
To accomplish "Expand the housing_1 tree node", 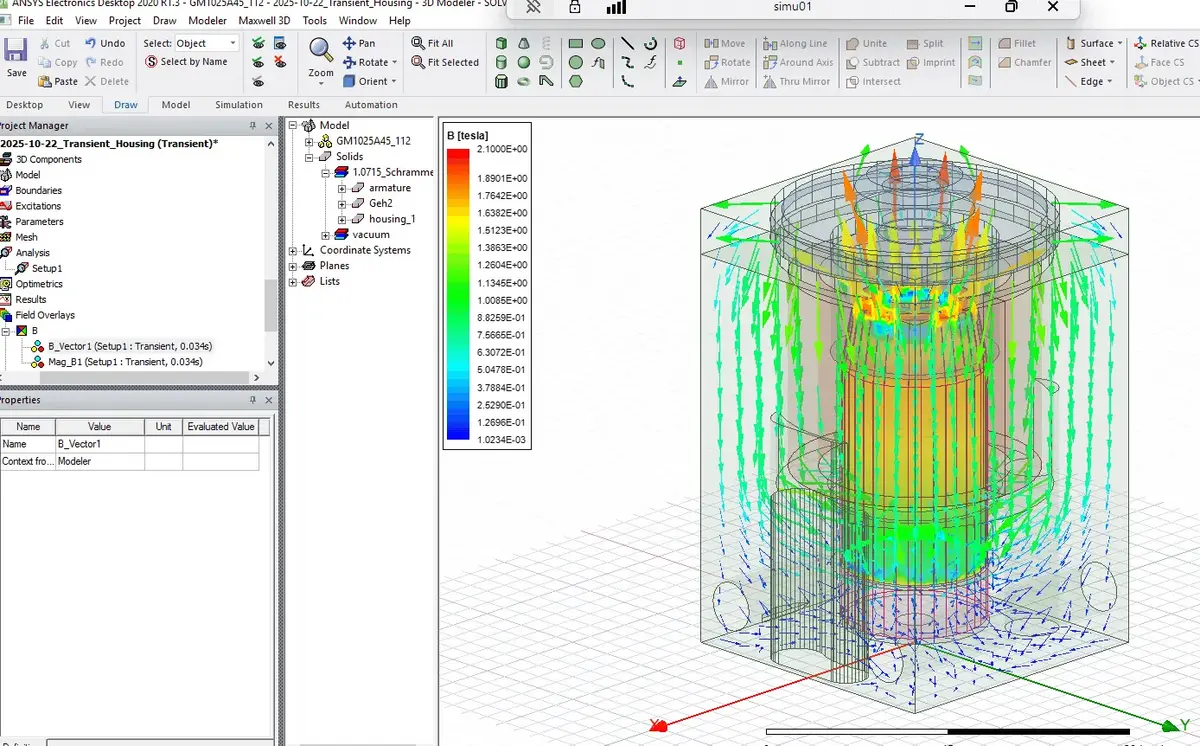I will click(x=342, y=219).
